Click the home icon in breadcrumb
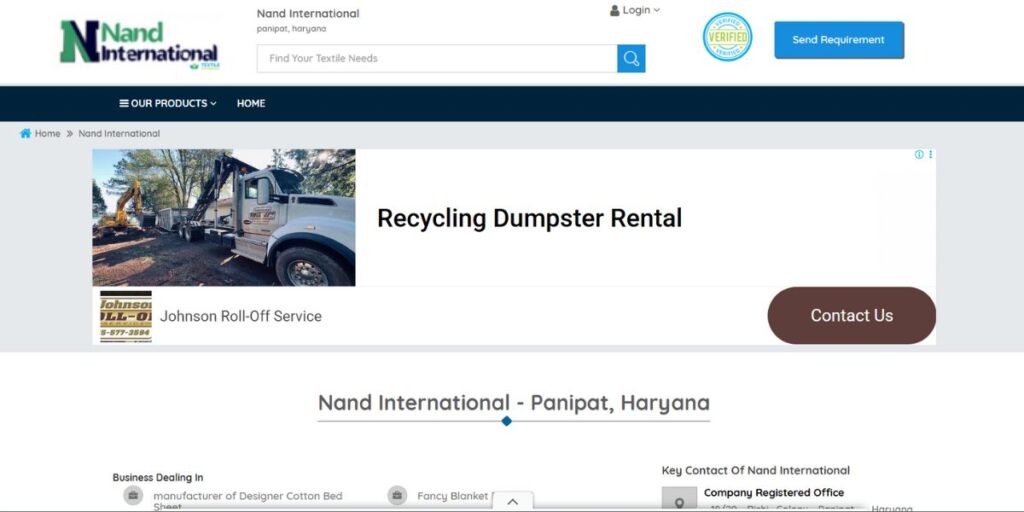 tap(26, 134)
